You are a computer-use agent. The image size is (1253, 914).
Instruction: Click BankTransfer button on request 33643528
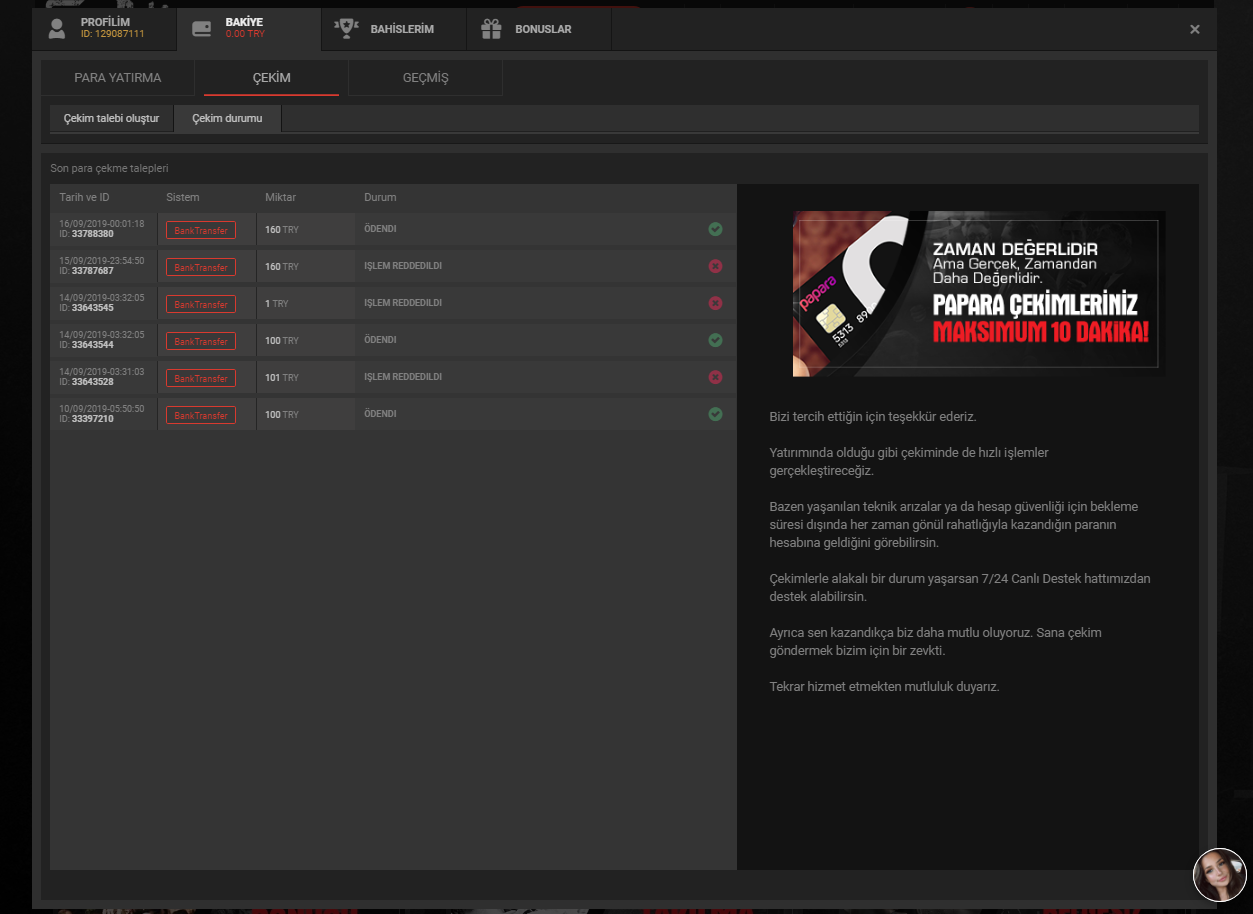pyautogui.click(x=201, y=378)
